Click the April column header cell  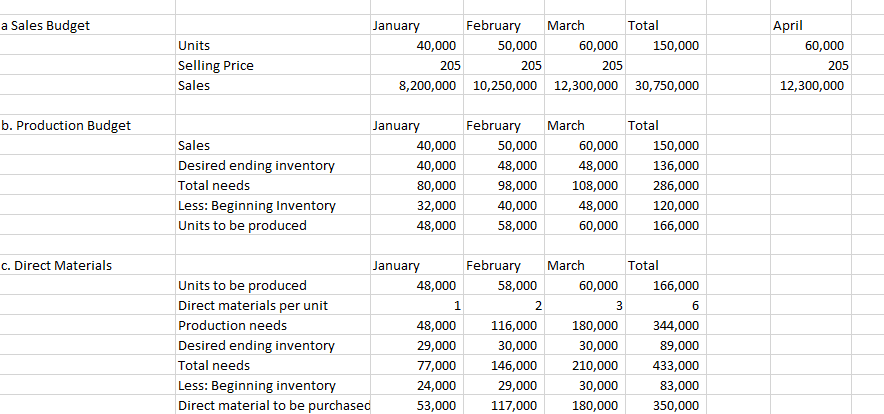pyautogui.click(x=788, y=26)
